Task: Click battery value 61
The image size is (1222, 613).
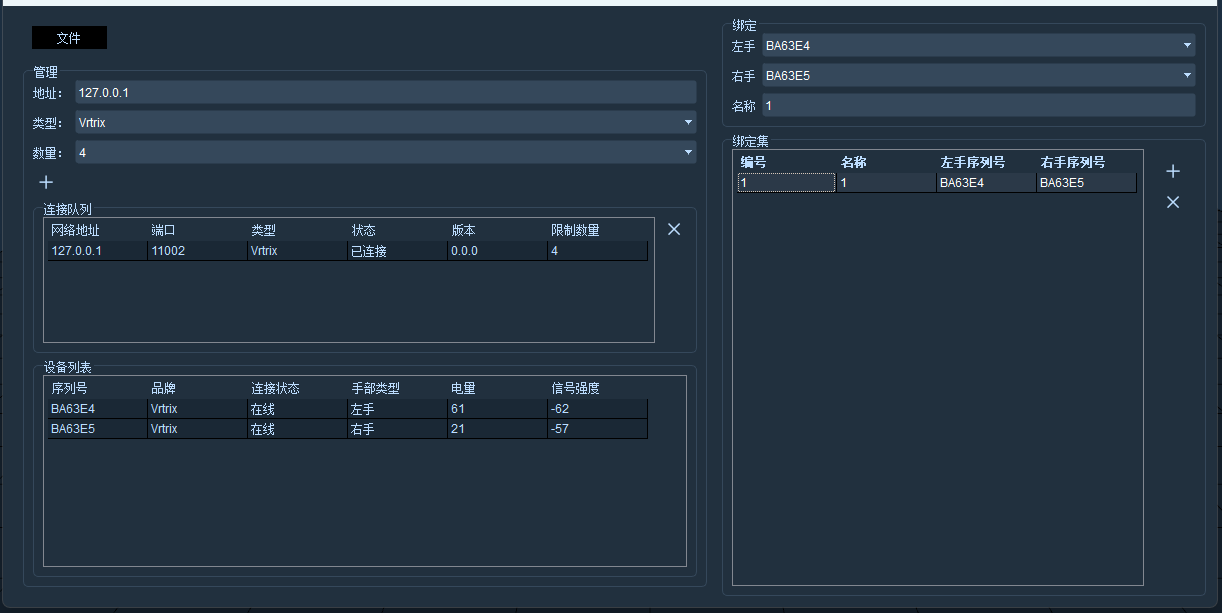Action: 497,409
